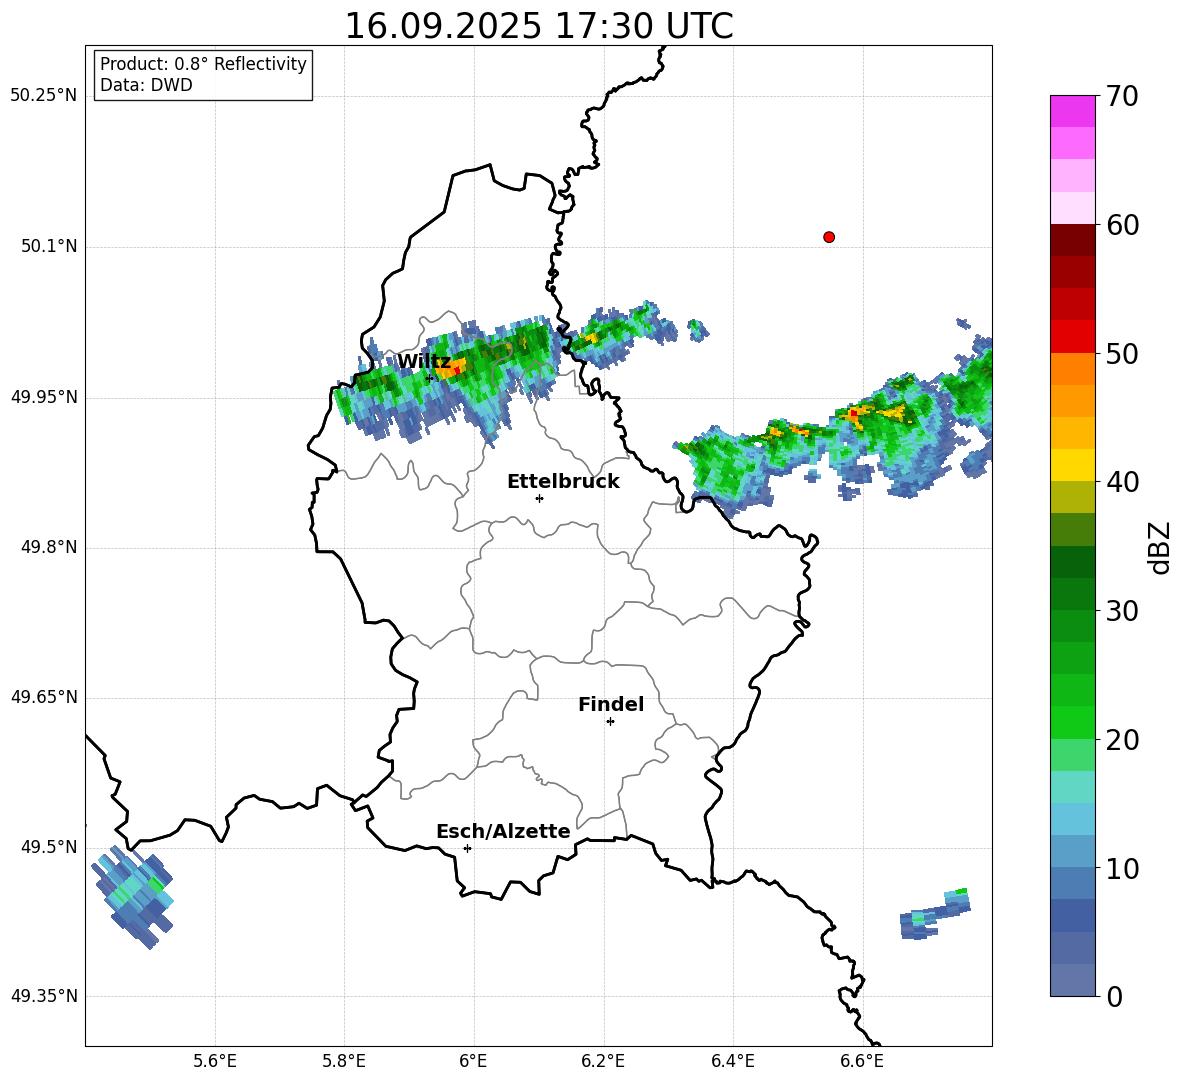Select the Findel city label
The height and width of the screenshot is (1081, 1184).
pos(611,704)
